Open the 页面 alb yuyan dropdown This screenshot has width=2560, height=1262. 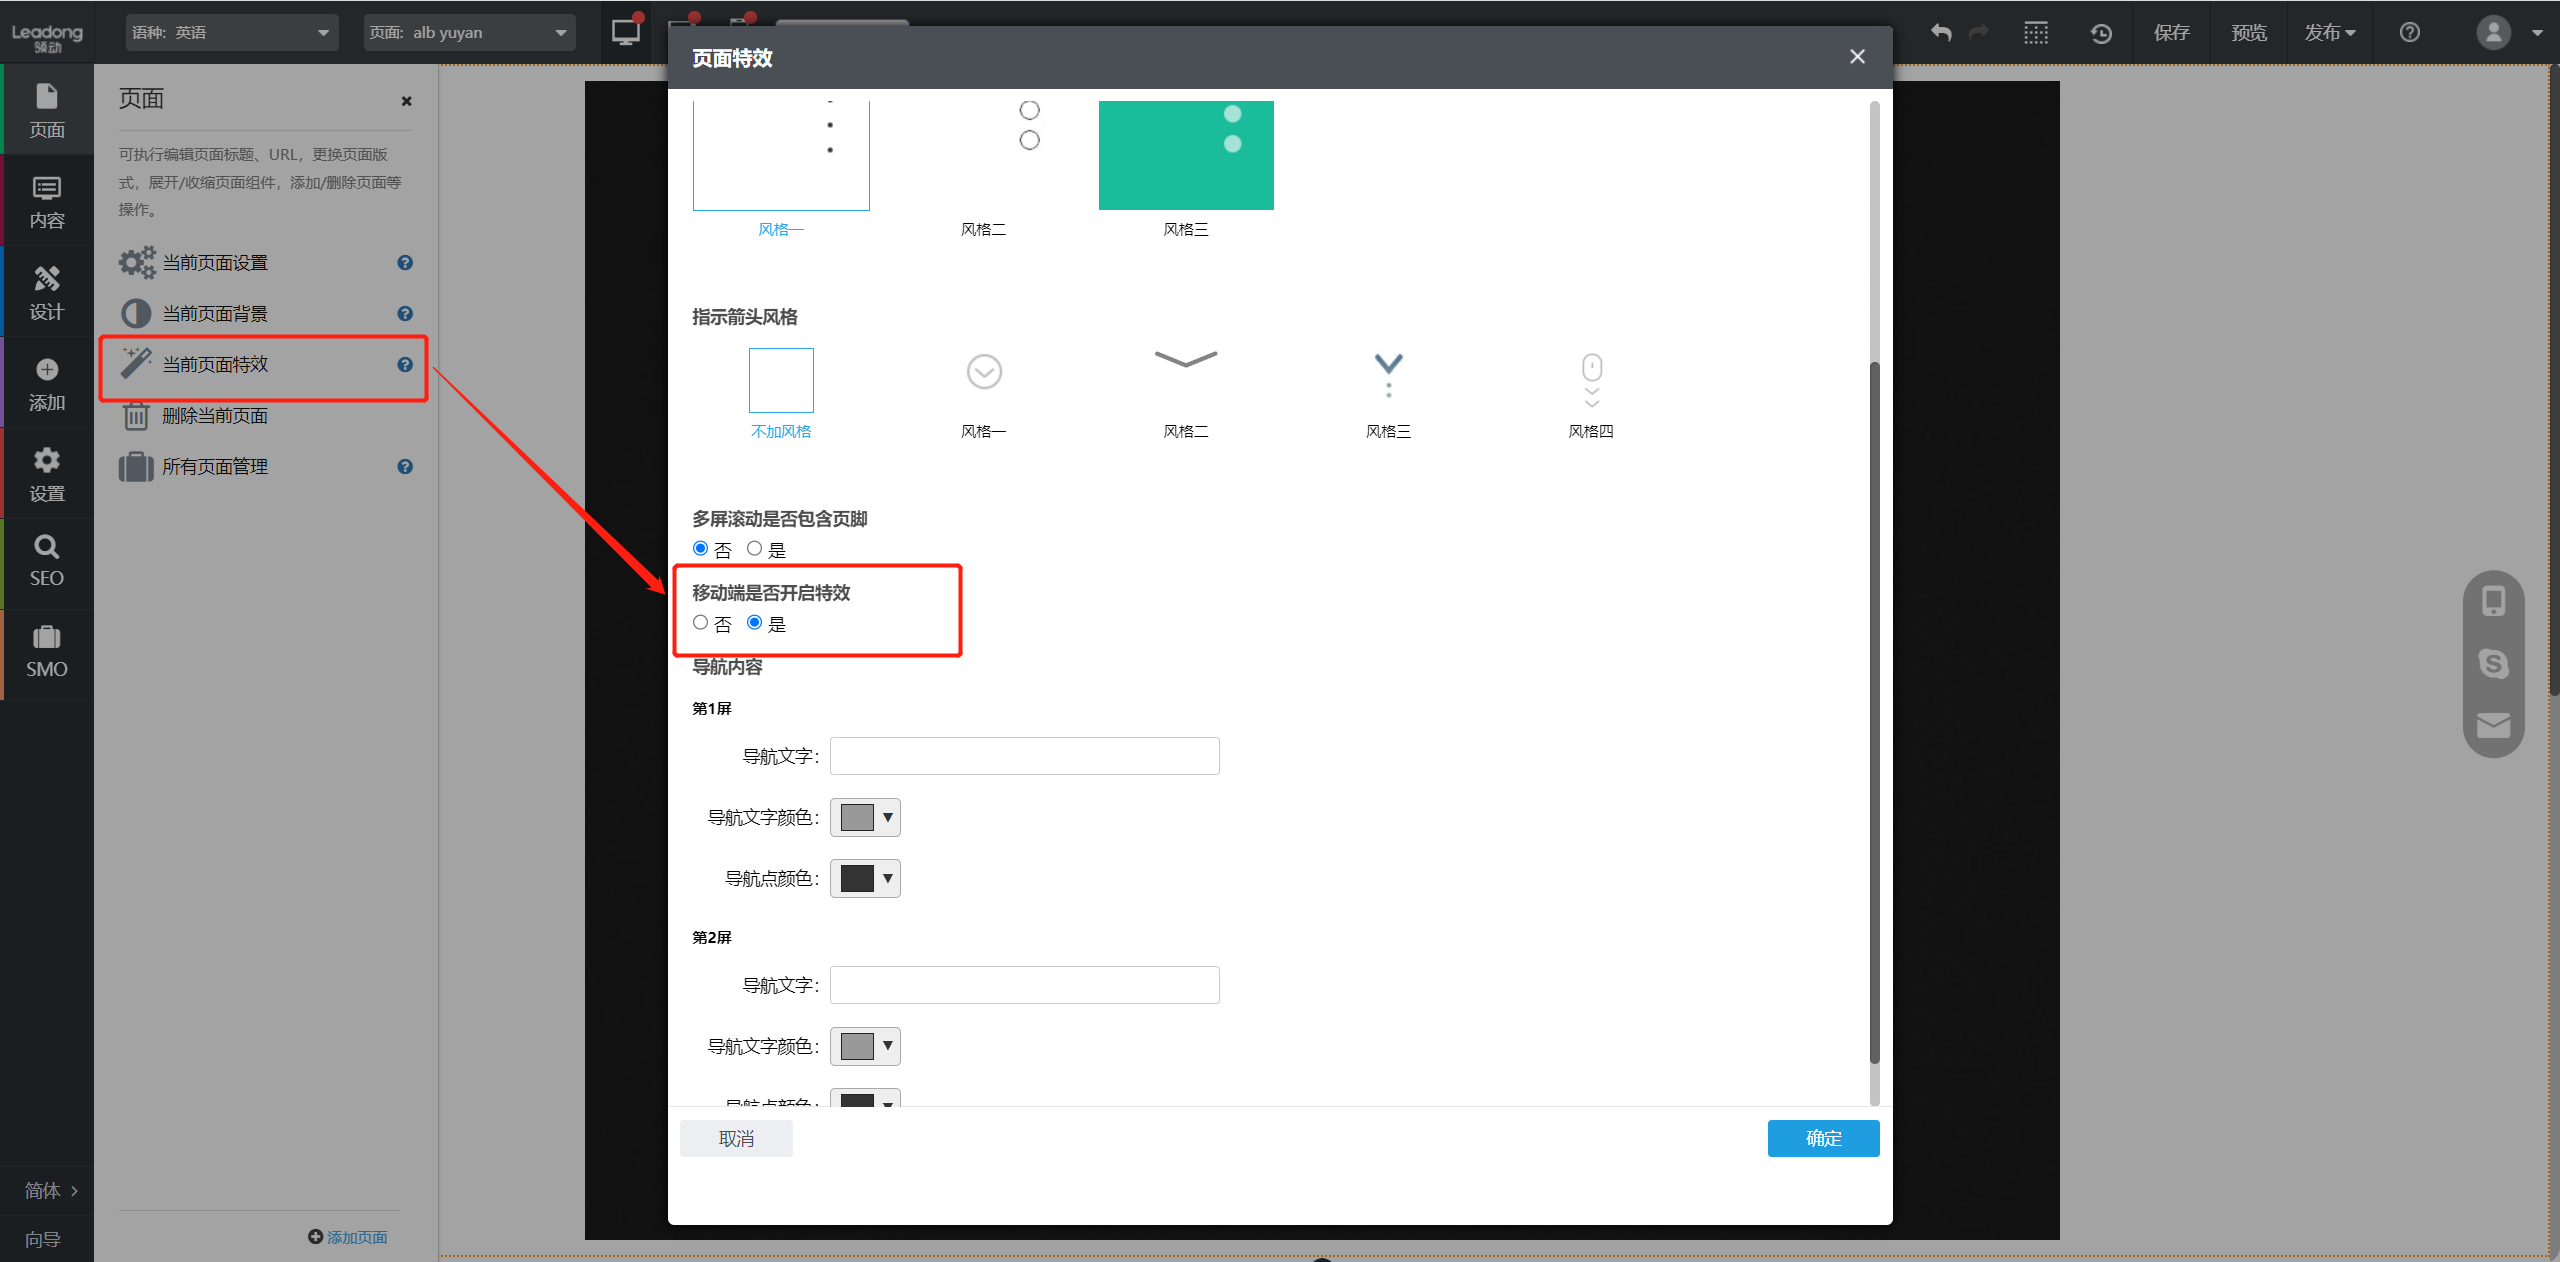click(x=469, y=33)
